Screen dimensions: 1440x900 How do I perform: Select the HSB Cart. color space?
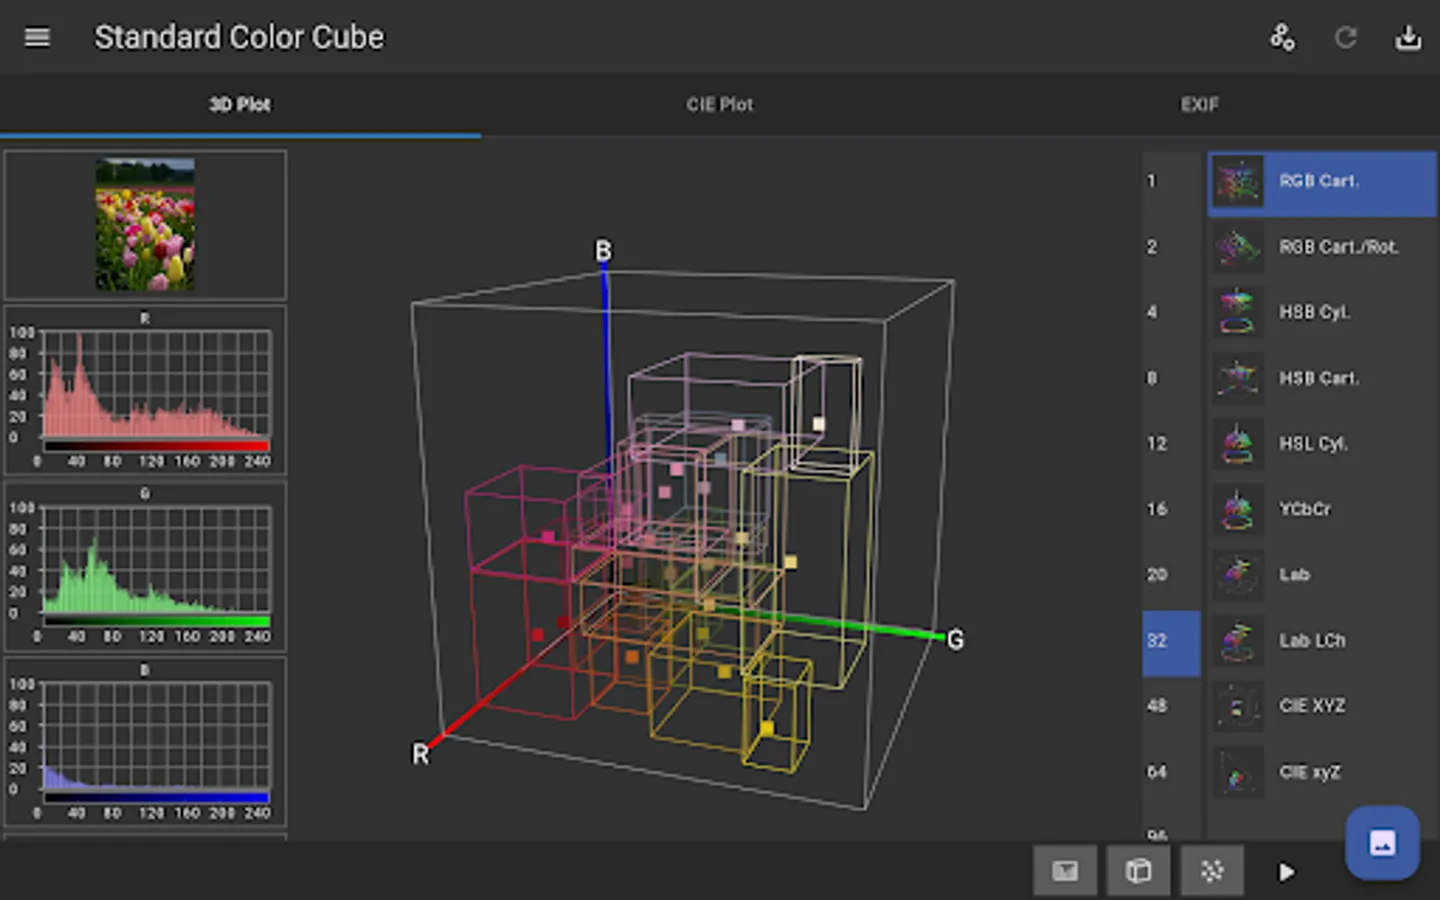pyautogui.click(x=1322, y=378)
